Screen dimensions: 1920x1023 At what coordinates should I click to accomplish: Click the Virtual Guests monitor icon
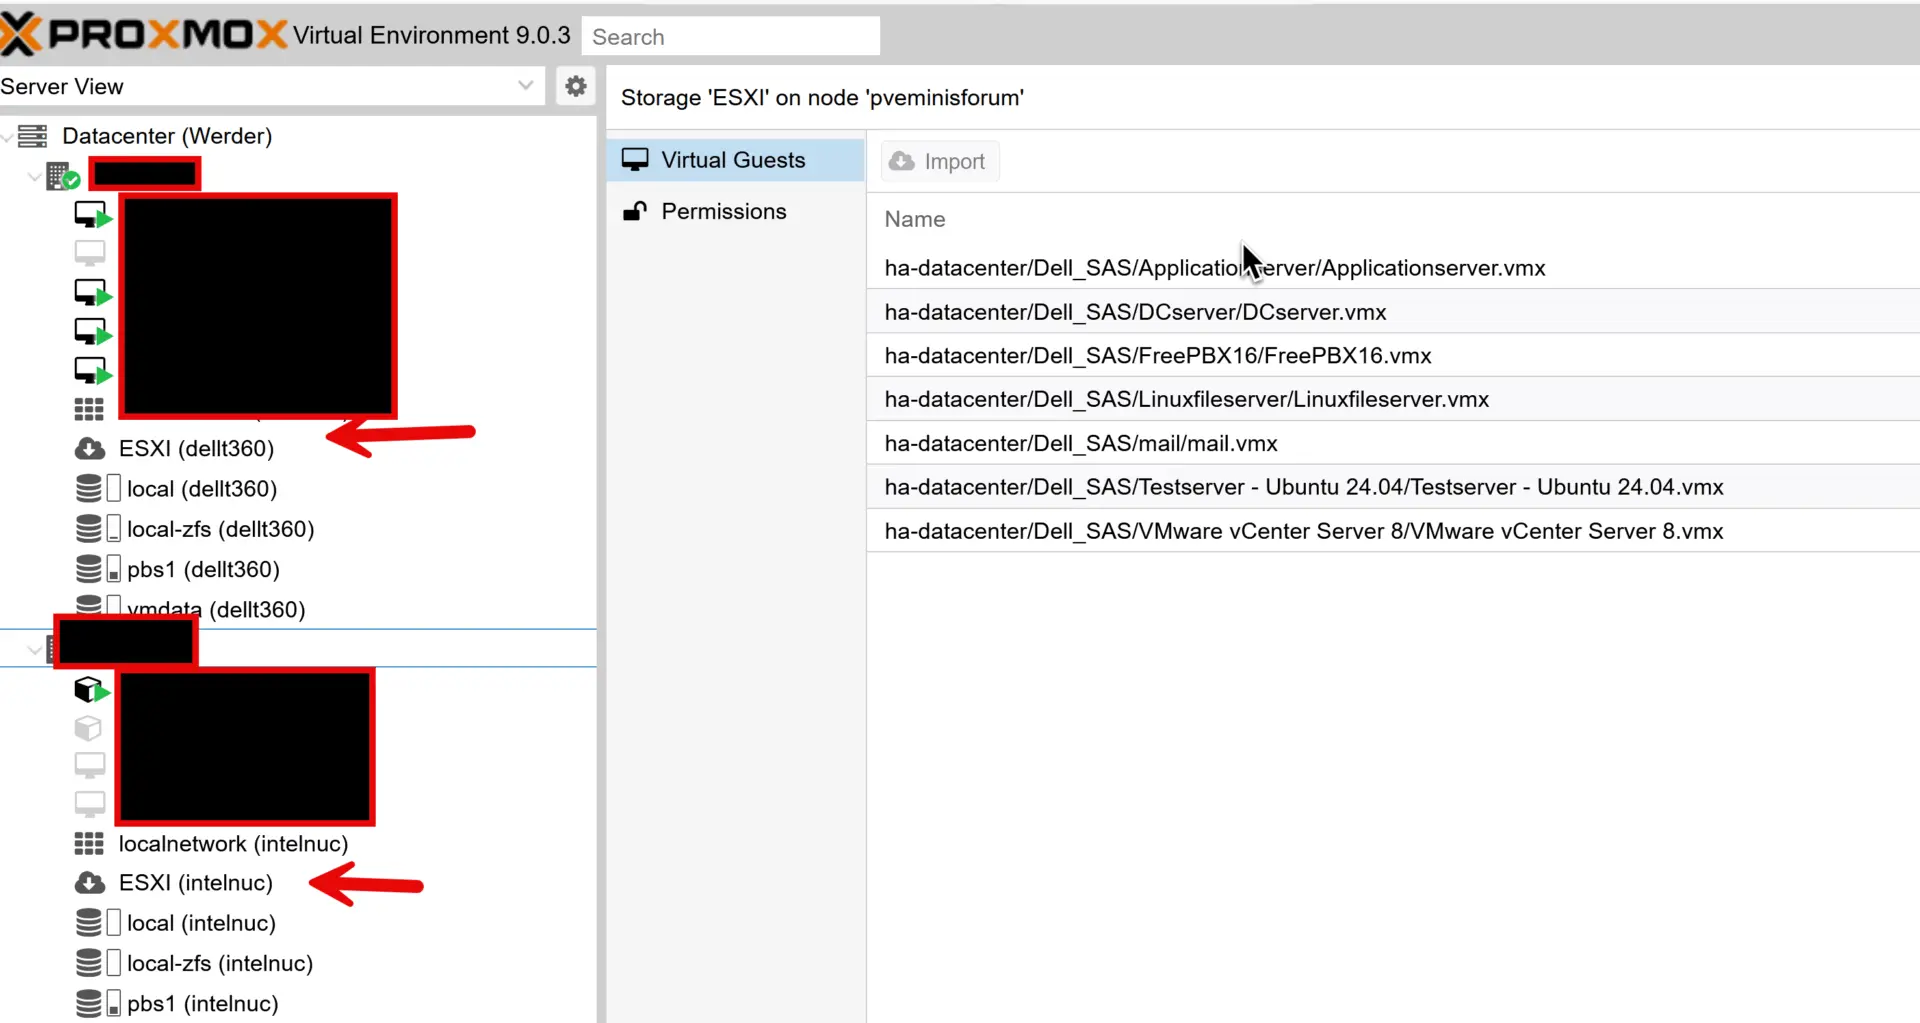pos(635,160)
